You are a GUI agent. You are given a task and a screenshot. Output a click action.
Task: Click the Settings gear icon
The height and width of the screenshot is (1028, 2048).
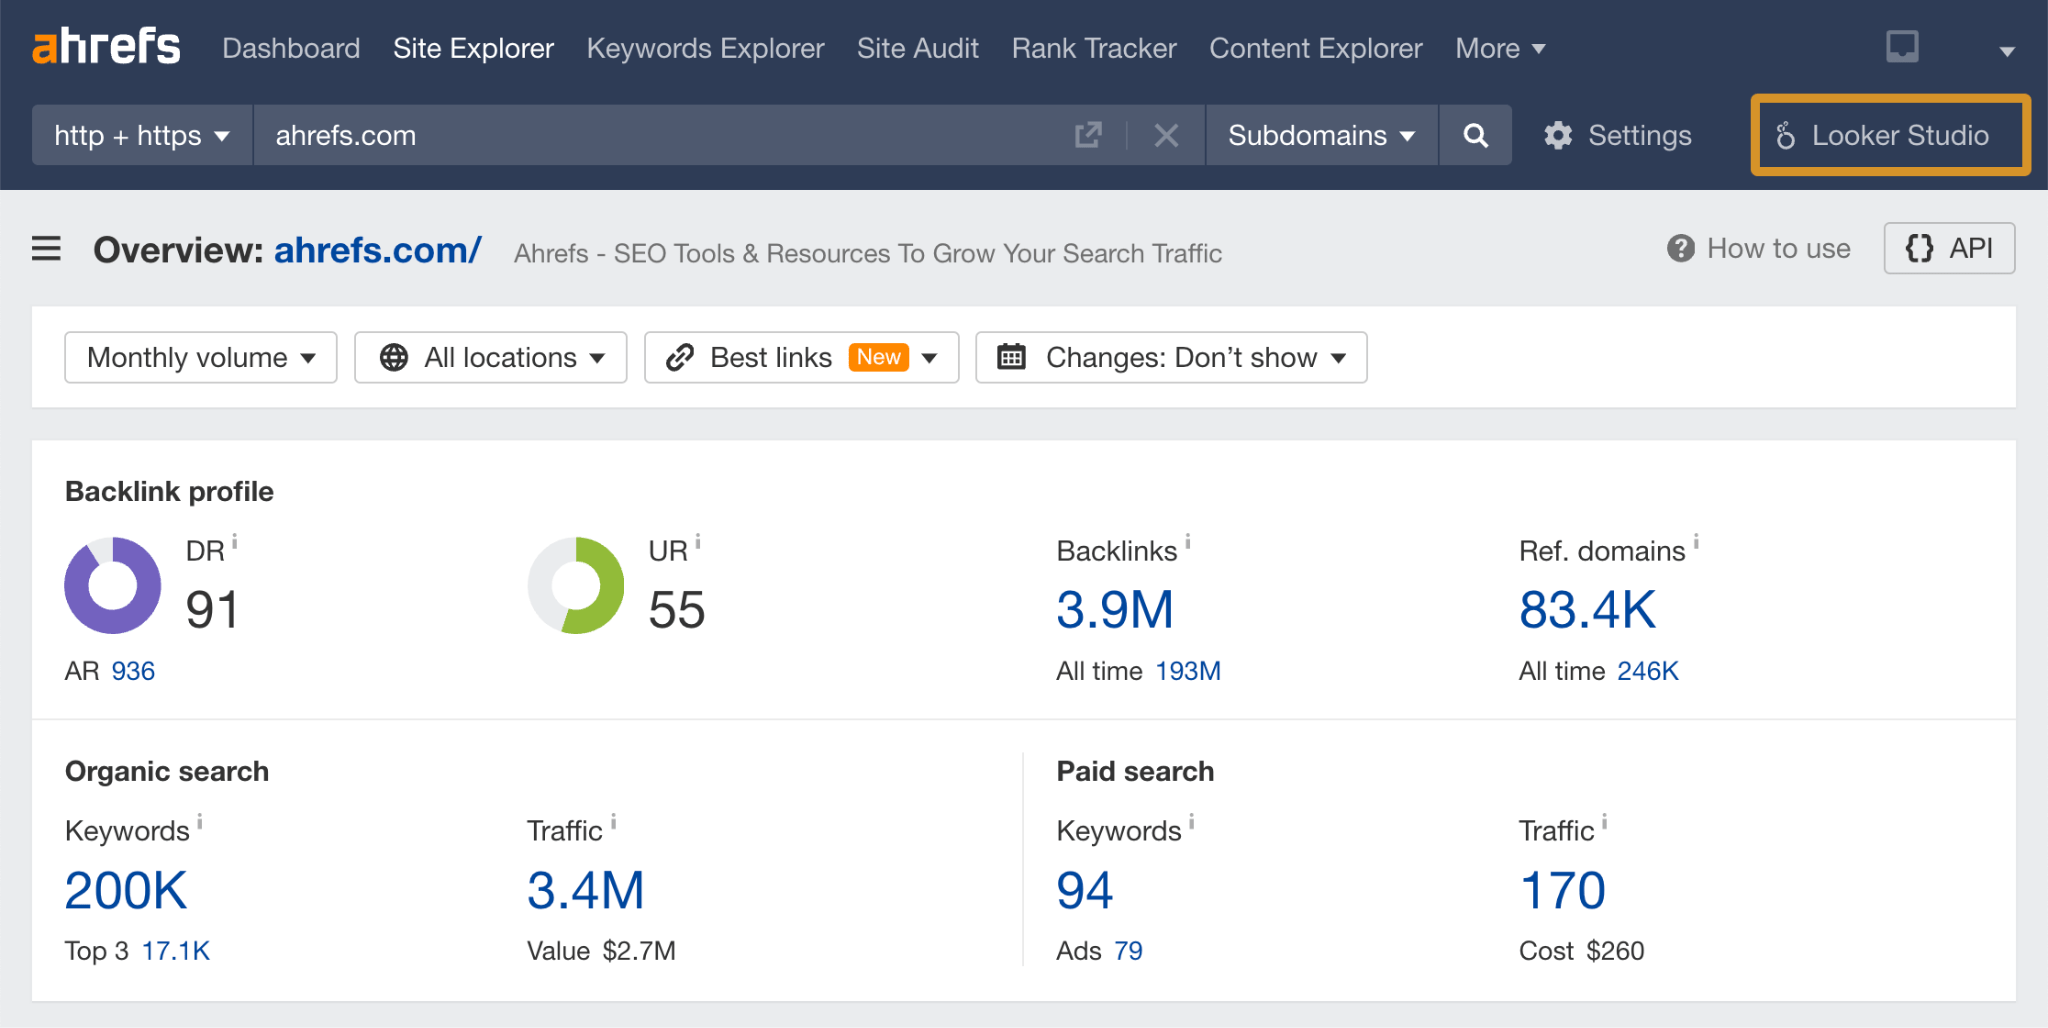pyautogui.click(x=1557, y=135)
